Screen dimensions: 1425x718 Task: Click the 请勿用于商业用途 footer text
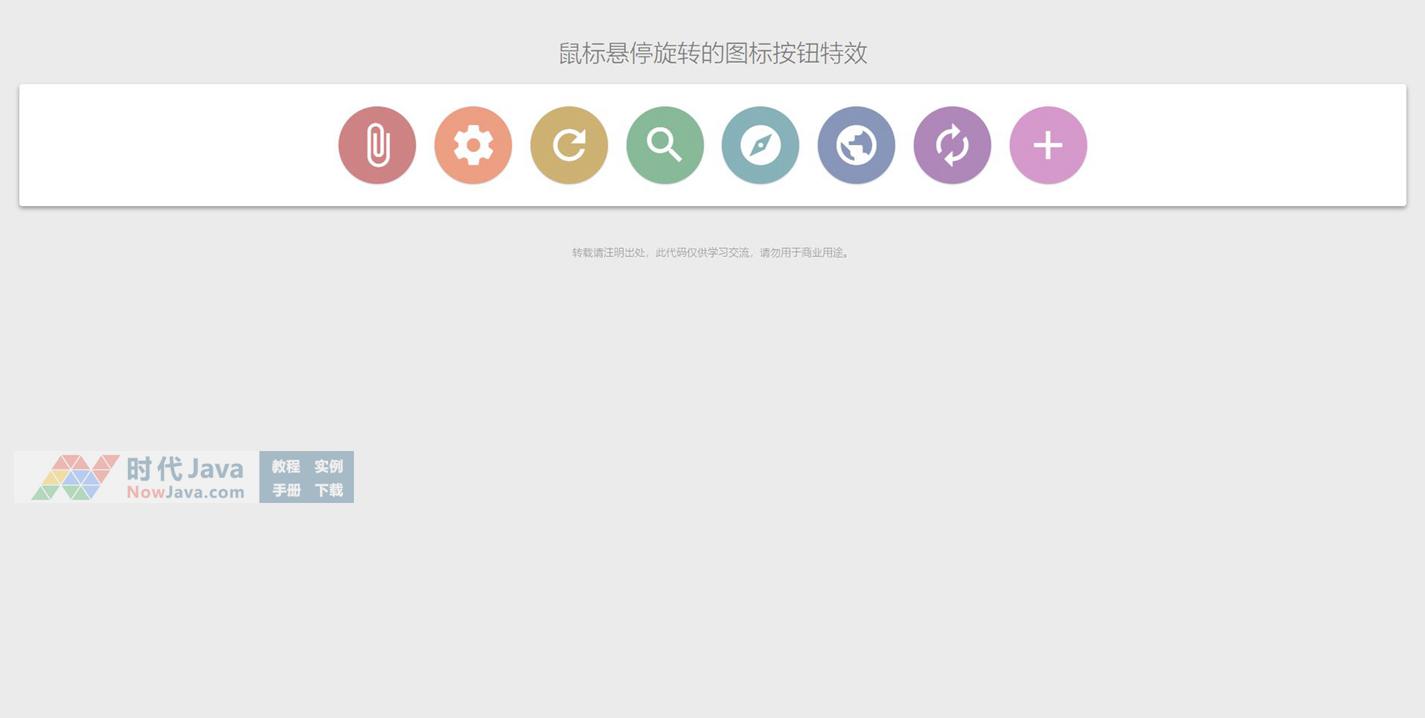point(803,253)
